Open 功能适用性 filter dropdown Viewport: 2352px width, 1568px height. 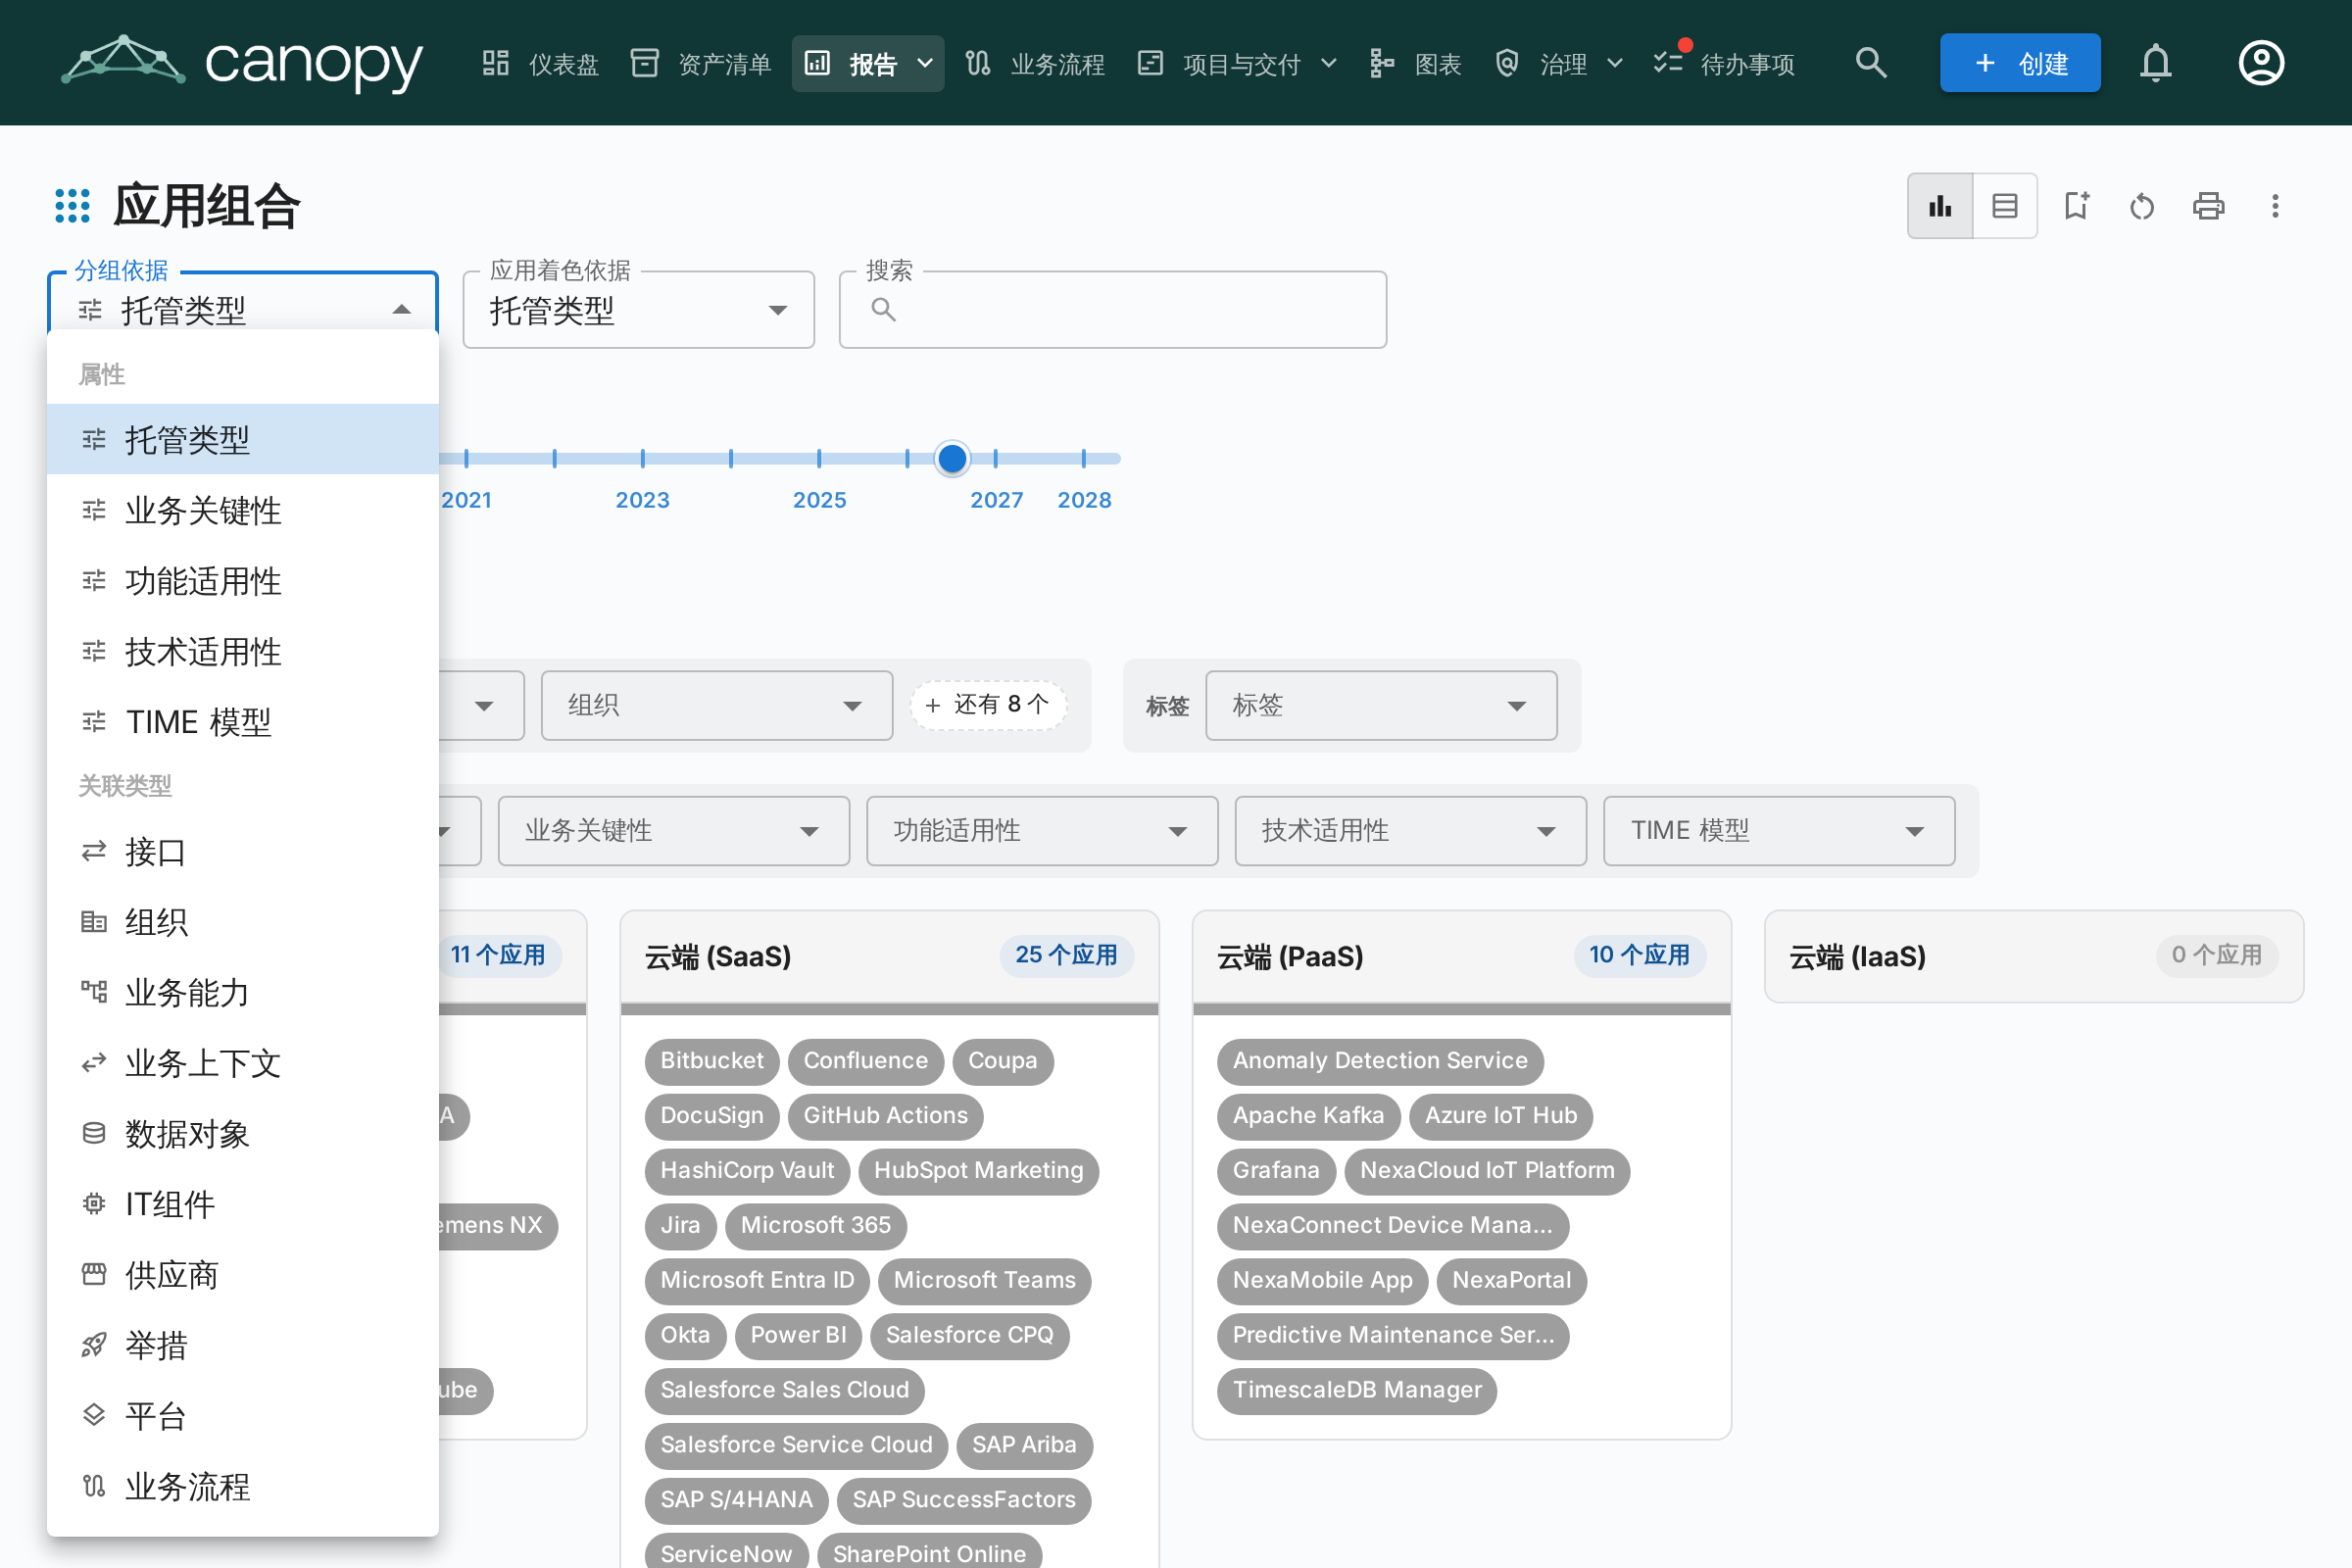point(1042,830)
